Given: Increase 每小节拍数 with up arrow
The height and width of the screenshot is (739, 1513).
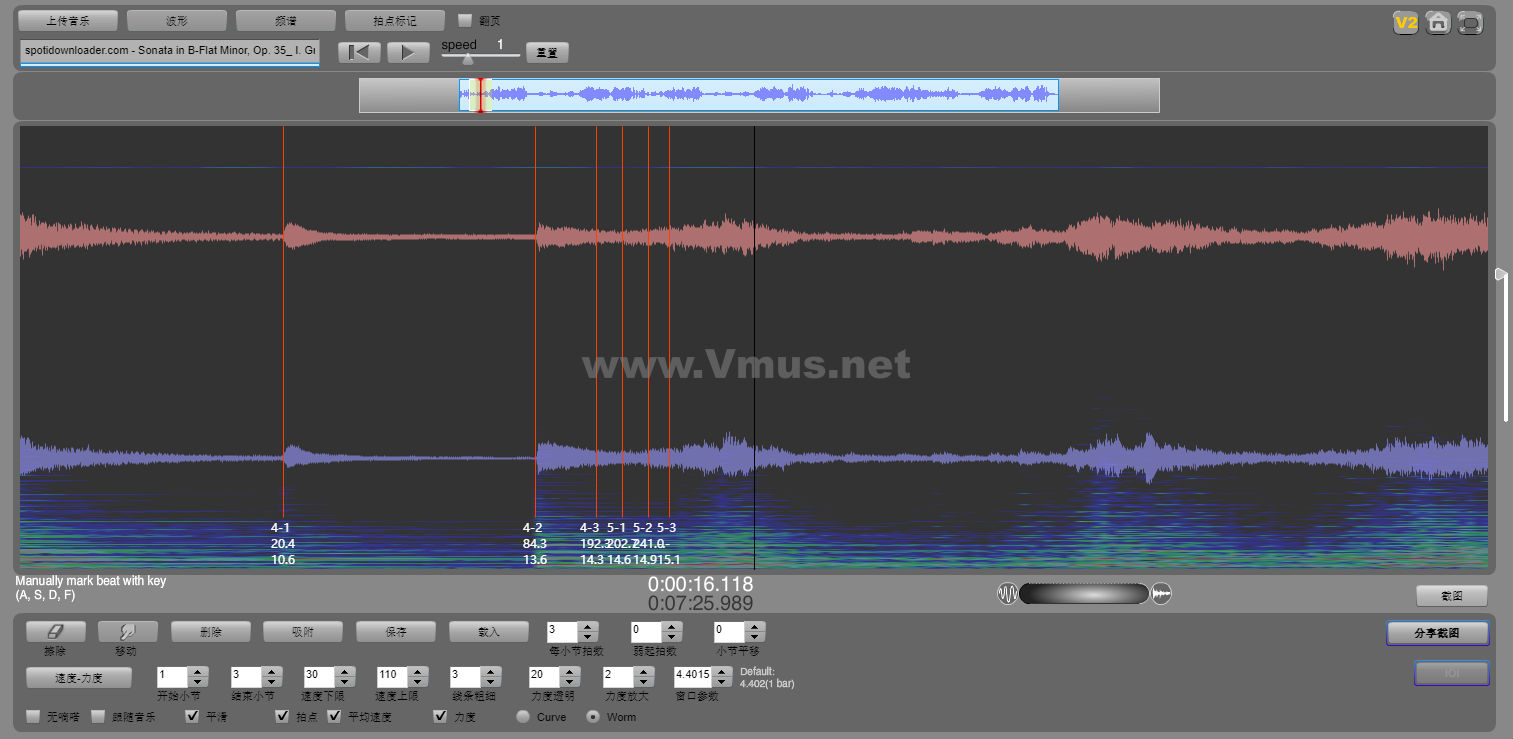Looking at the screenshot, I should 588,627.
